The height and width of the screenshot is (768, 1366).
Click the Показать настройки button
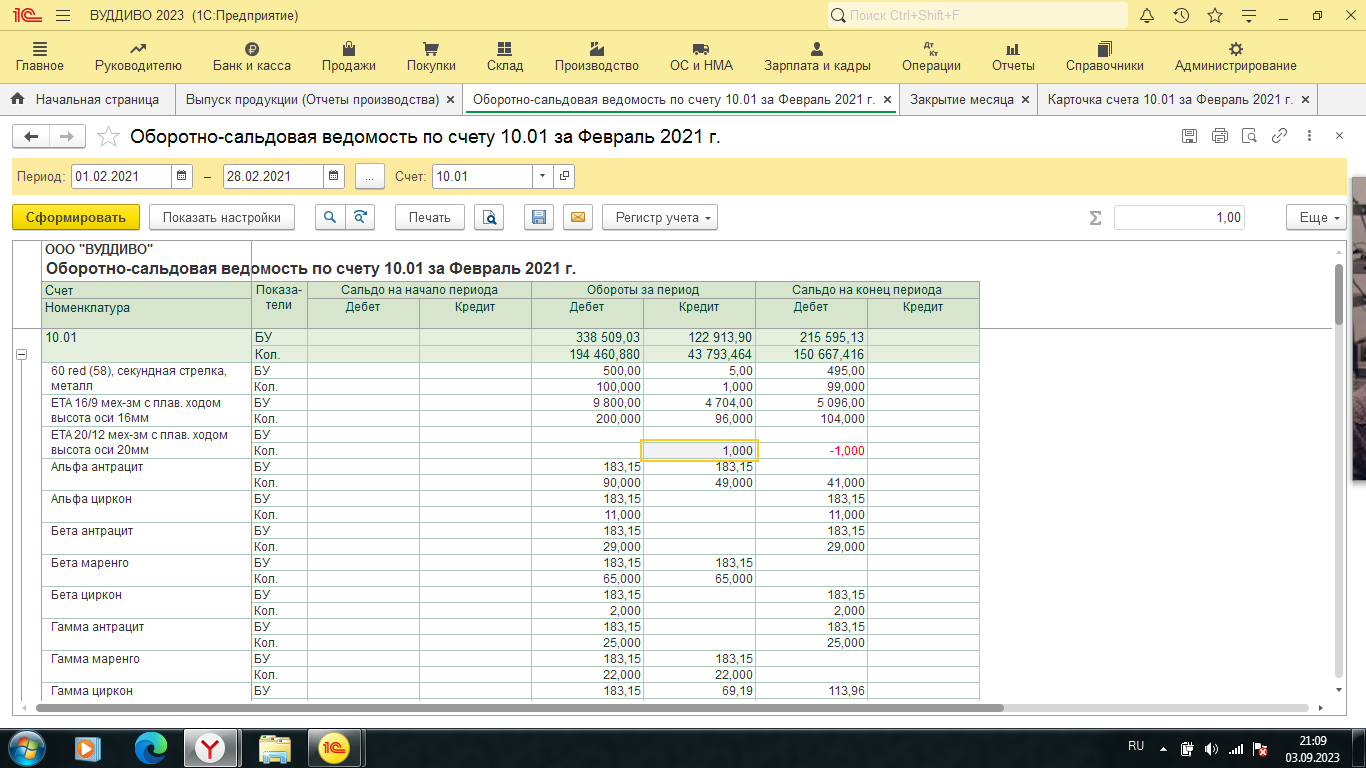click(x=222, y=218)
